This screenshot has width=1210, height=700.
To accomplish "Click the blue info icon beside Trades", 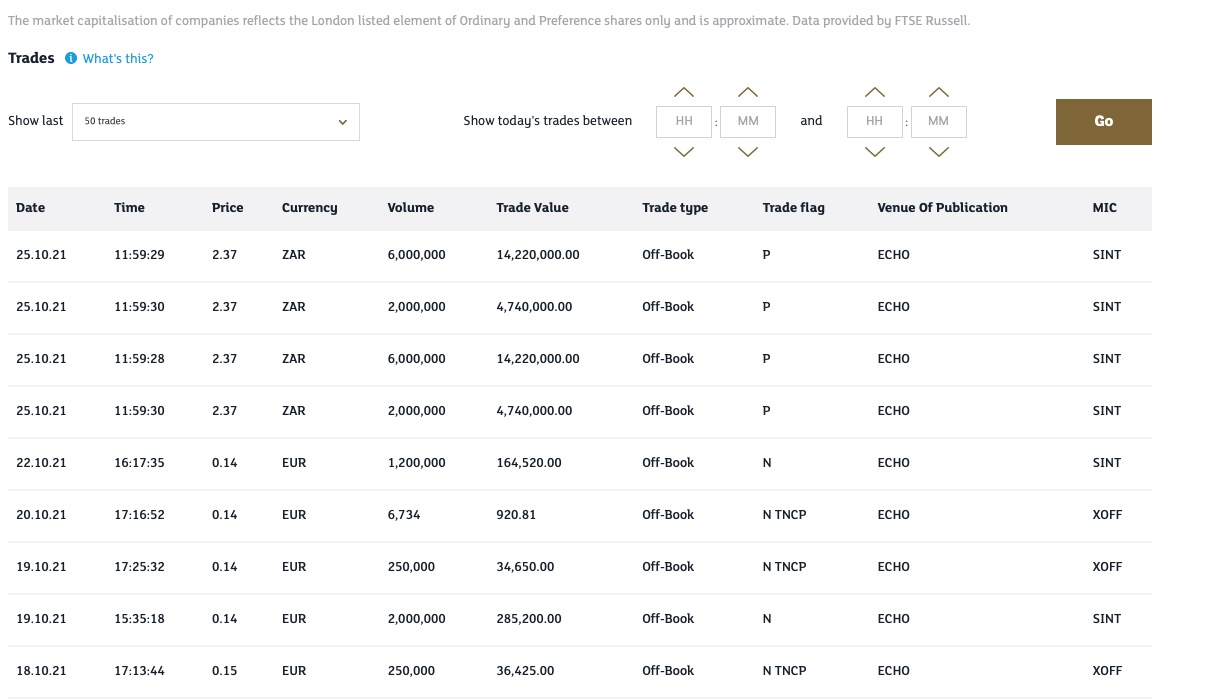I will [x=70, y=58].
